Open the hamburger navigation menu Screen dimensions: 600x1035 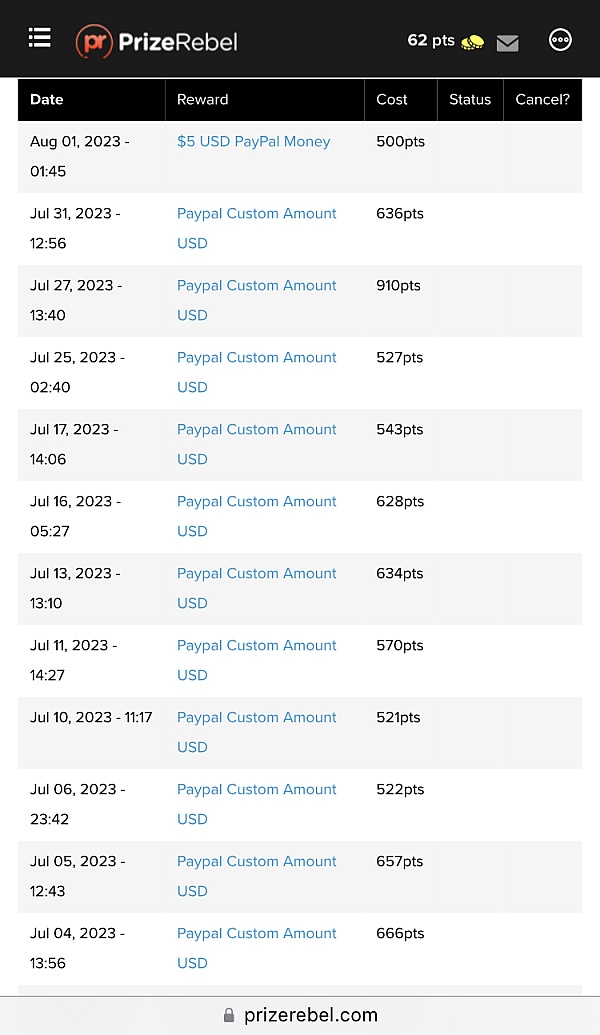39,38
